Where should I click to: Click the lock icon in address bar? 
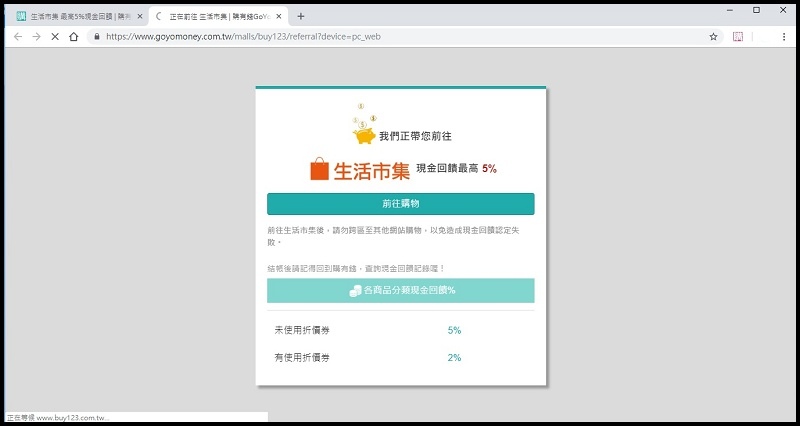96,36
